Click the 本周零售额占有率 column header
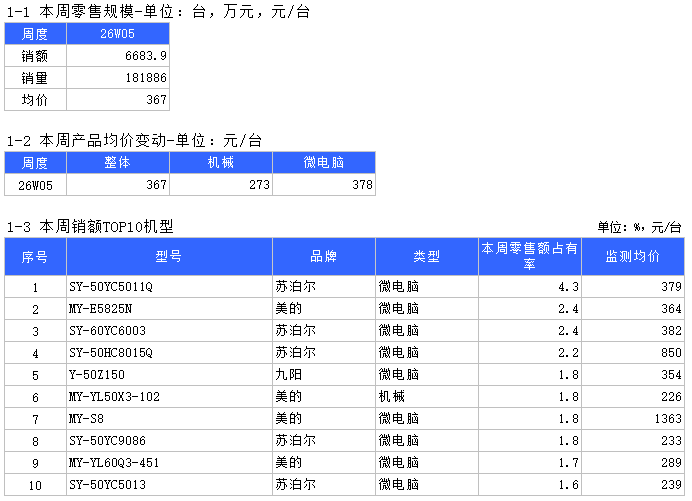 click(x=529, y=257)
